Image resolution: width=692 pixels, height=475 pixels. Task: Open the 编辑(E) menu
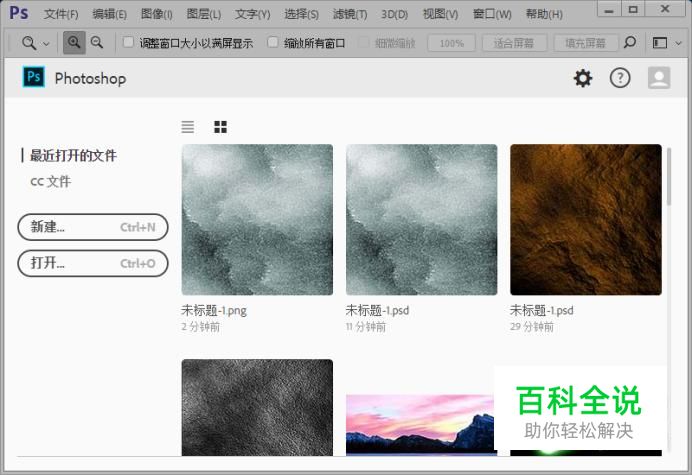pyautogui.click(x=109, y=14)
